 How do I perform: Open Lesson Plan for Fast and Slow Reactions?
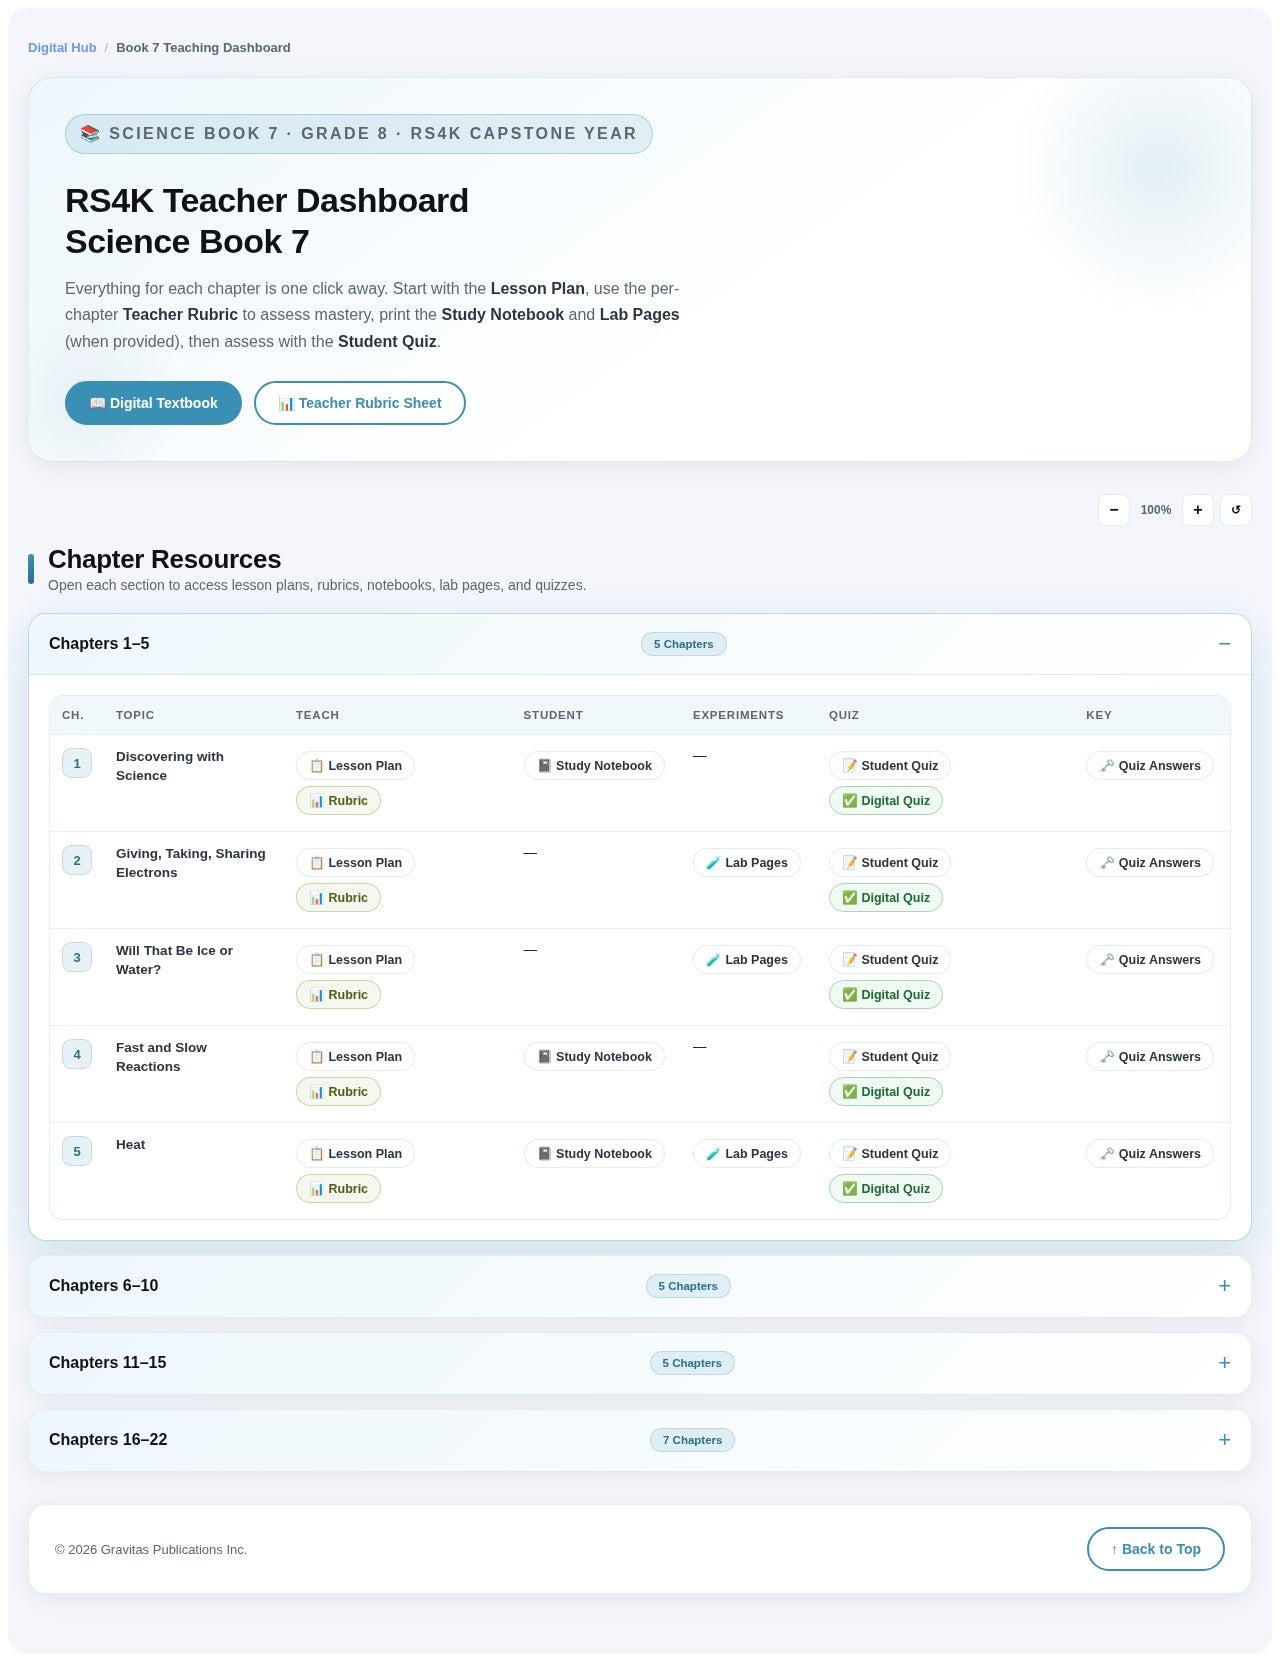(x=355, y=1057)
